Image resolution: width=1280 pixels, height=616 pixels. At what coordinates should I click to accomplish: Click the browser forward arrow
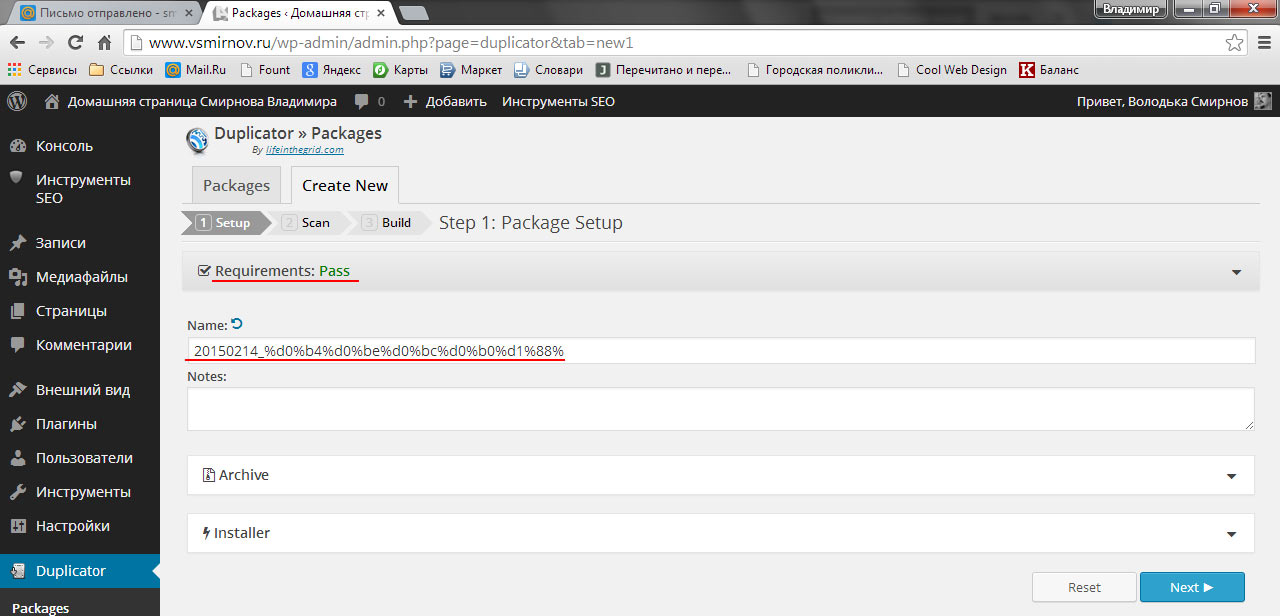click(46, 43)
